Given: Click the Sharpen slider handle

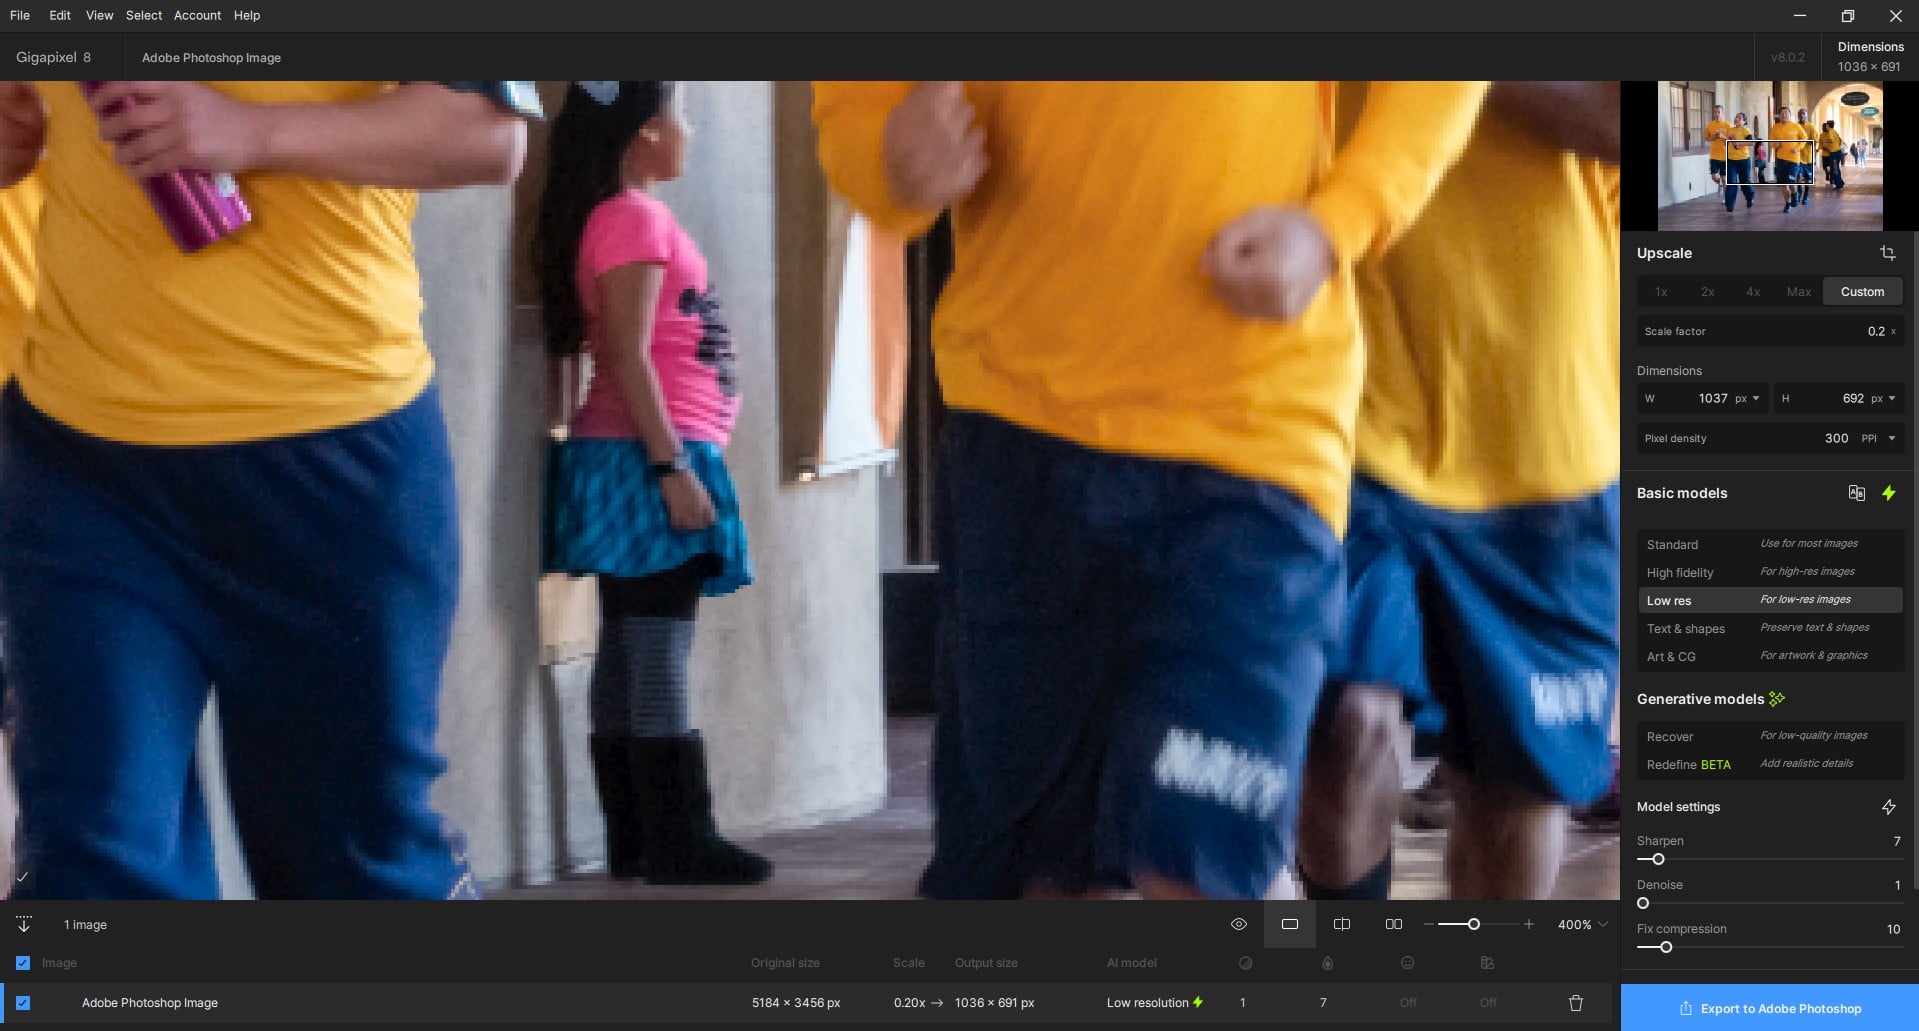Looking at the screenshot, I should tap(1658, 859).
